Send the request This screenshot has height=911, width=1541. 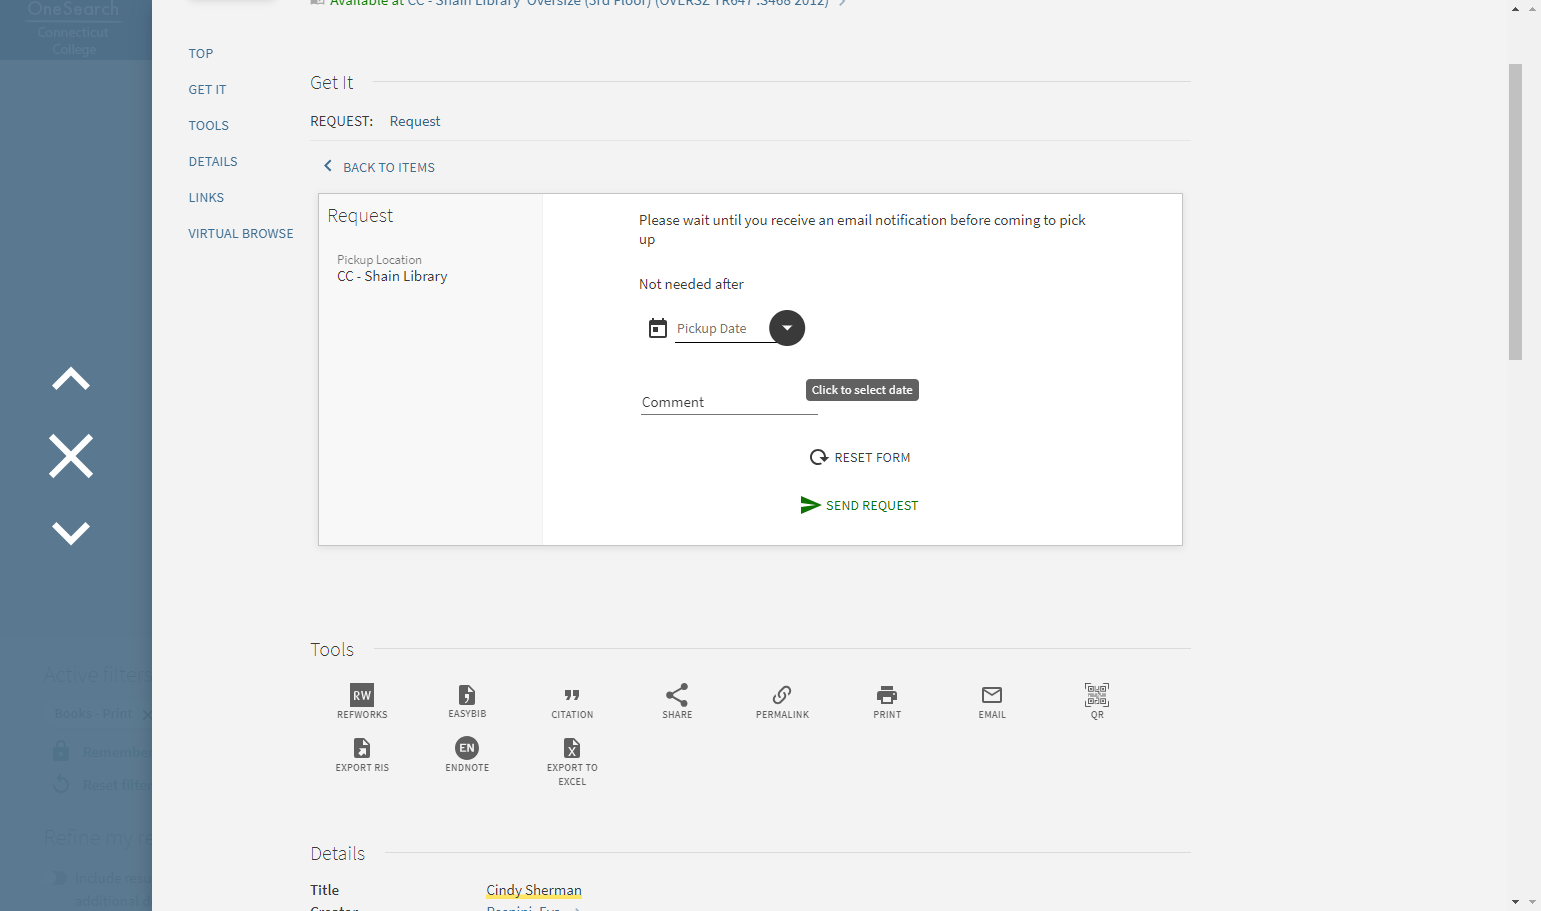tap(860, 505)
